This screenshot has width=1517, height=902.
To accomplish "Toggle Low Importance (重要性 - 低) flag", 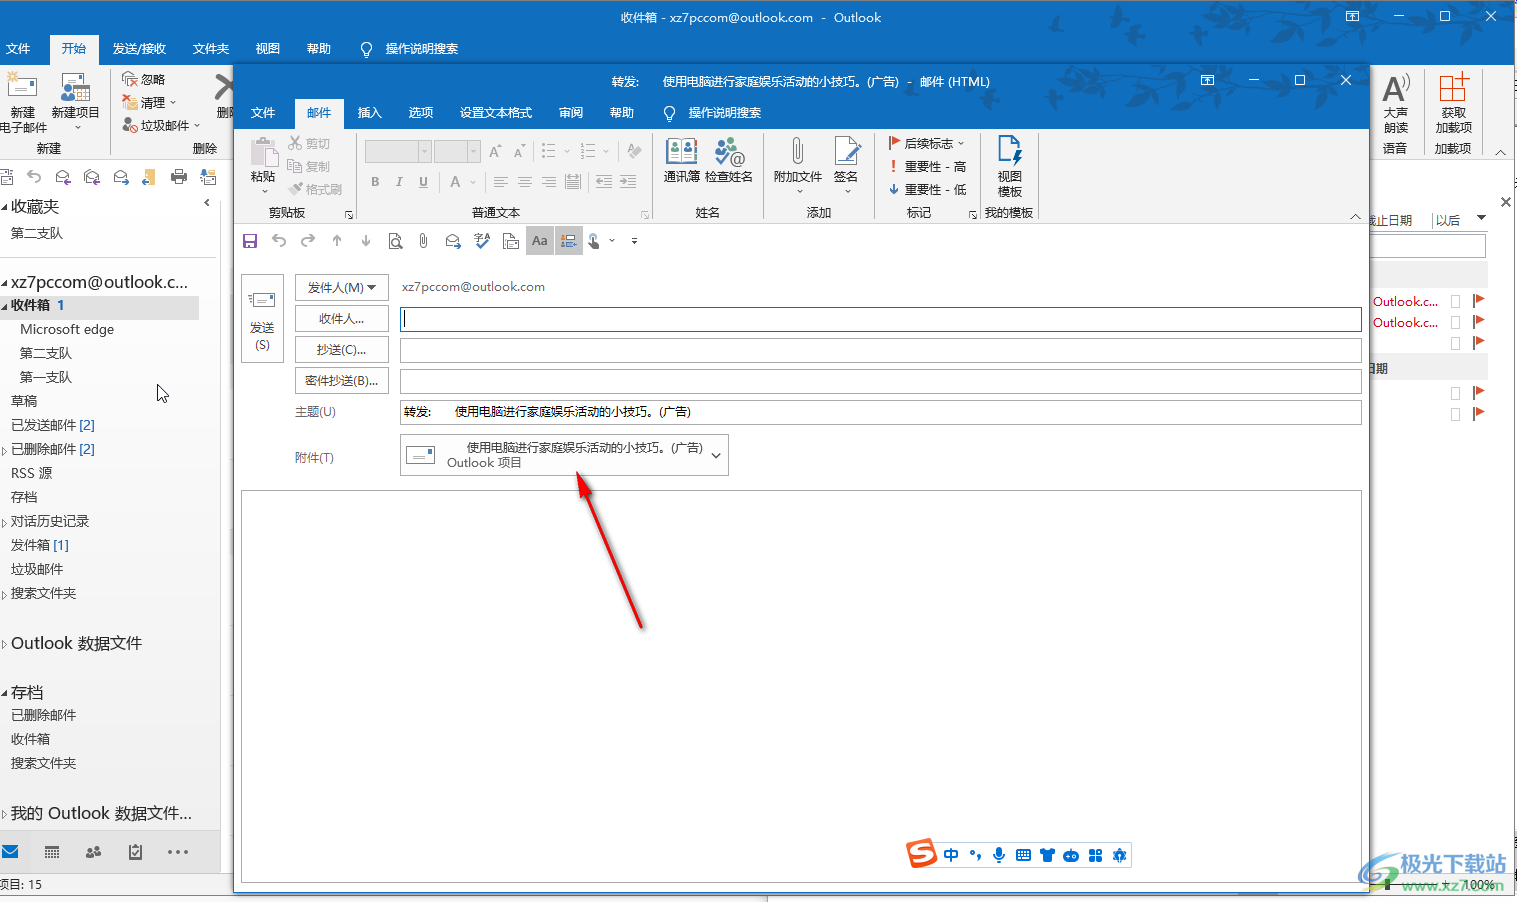I will point(927,189).
